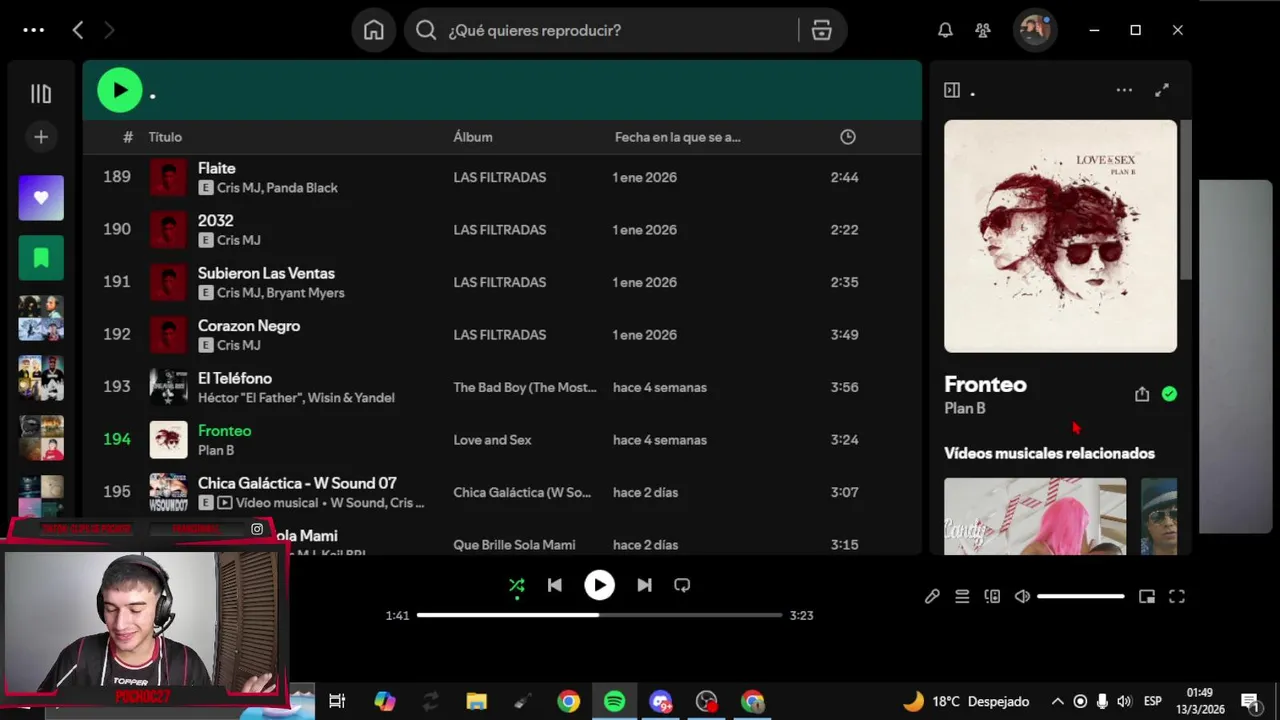
Task: Select the song Flaite
Action: 217,168
